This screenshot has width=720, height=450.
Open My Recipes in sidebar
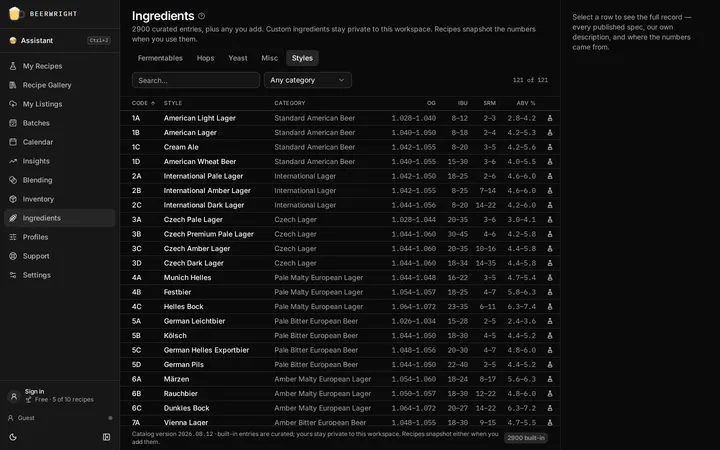pyautogui.click(x=60, y=66)
